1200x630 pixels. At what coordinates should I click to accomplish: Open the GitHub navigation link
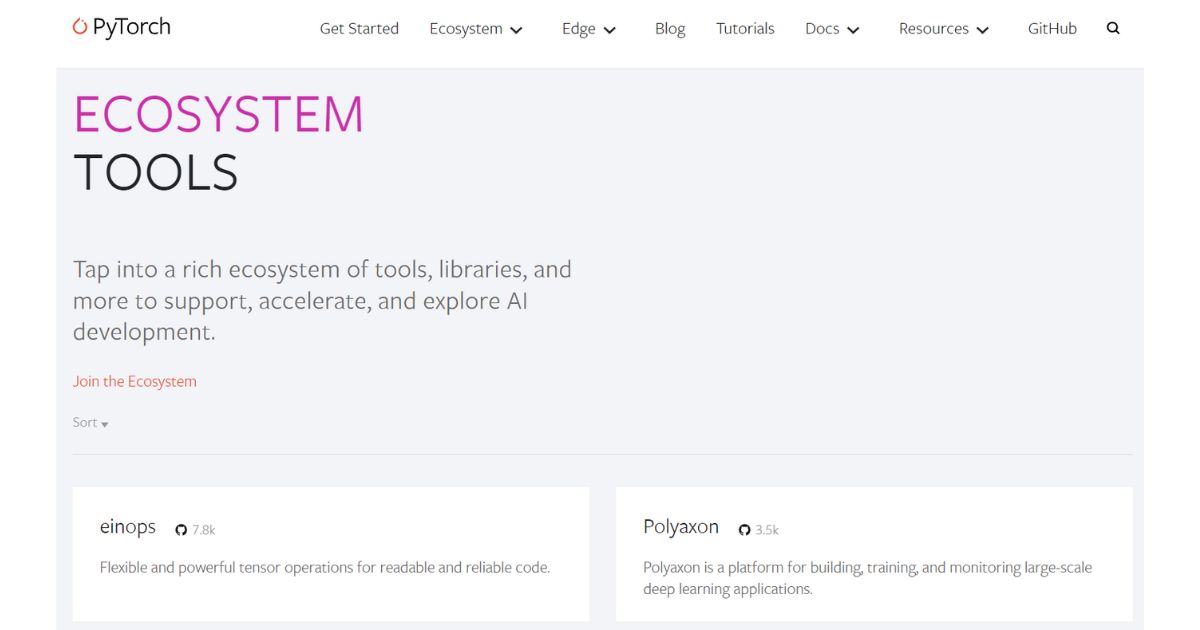tap(1052, 28)
